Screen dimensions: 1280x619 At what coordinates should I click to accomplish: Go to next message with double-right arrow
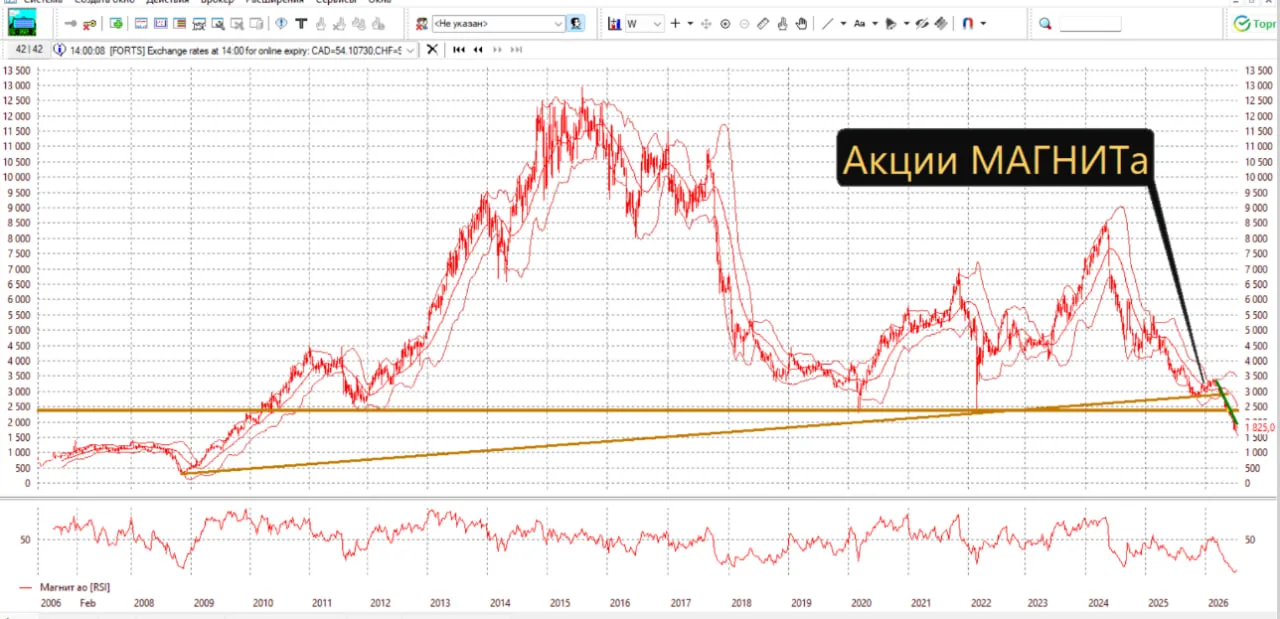coord(497,49)
